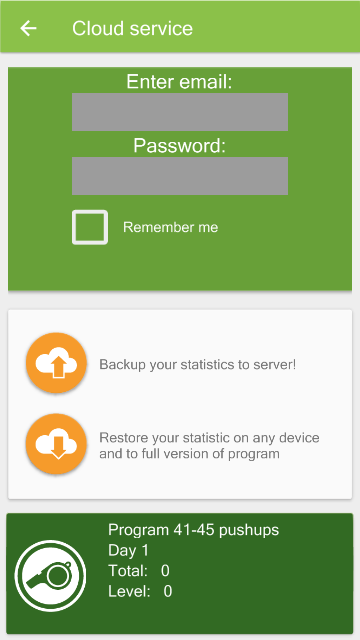Viewport: 360px width, 640px height.
Task: Click Restore your statistic on any device text
Action: (x=209, y=445)
